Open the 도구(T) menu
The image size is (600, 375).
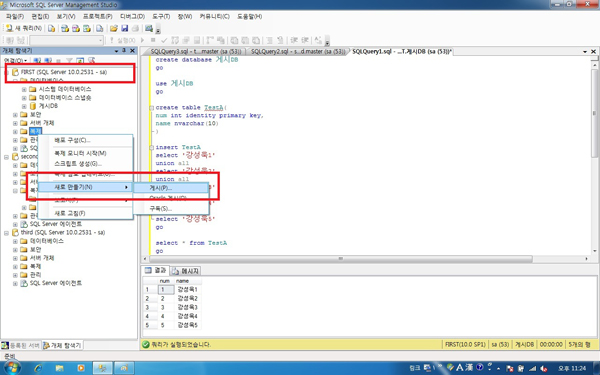161,16
